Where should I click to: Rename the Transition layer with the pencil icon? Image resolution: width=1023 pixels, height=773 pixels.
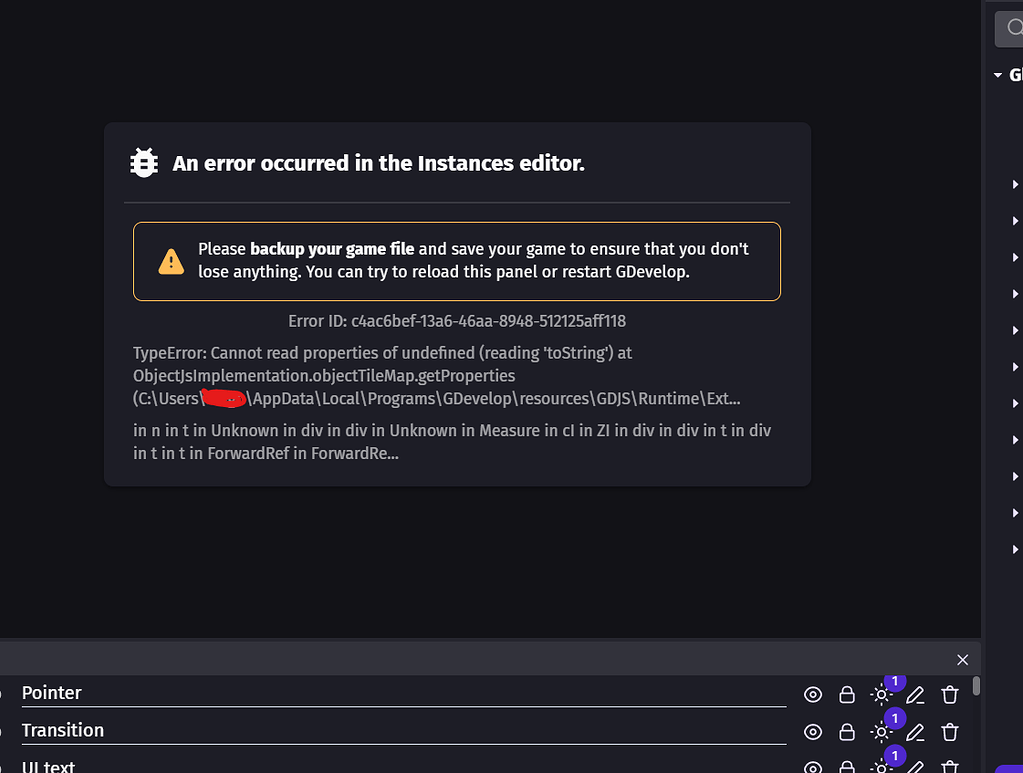coord(915,732)
